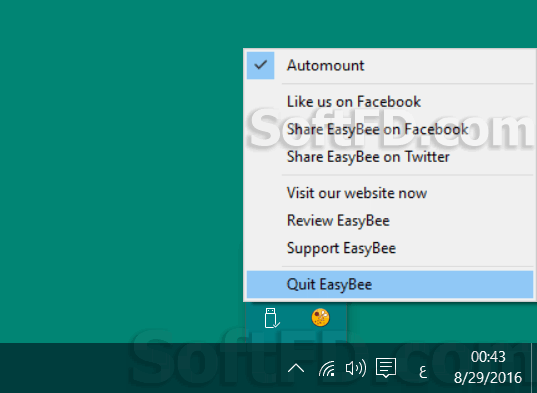Viewport: 537px width, 393px height.
Task: Switch the input language indicator
Action: tap(423, 371)
